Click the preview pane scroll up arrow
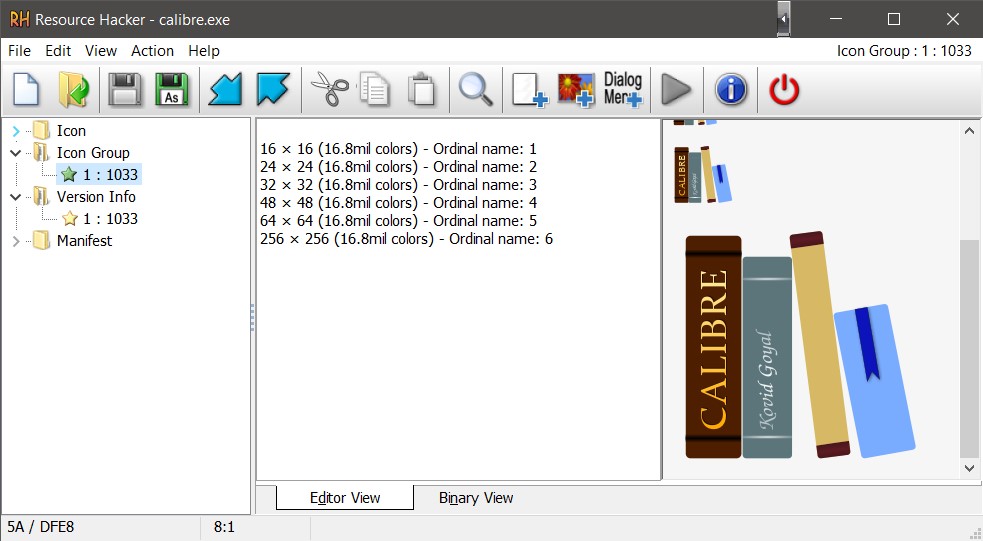The height and width of the screenshot is (541, 983). coord(969,131)
